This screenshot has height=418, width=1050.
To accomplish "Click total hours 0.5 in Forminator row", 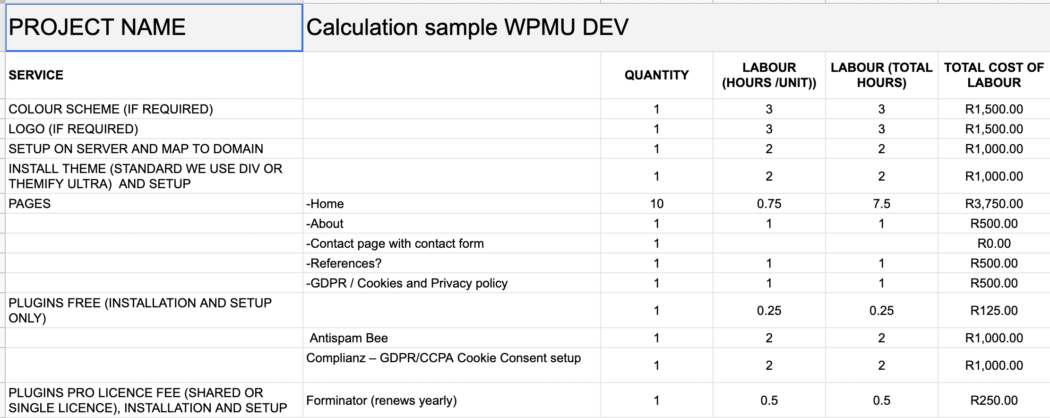I will point(881,401).
